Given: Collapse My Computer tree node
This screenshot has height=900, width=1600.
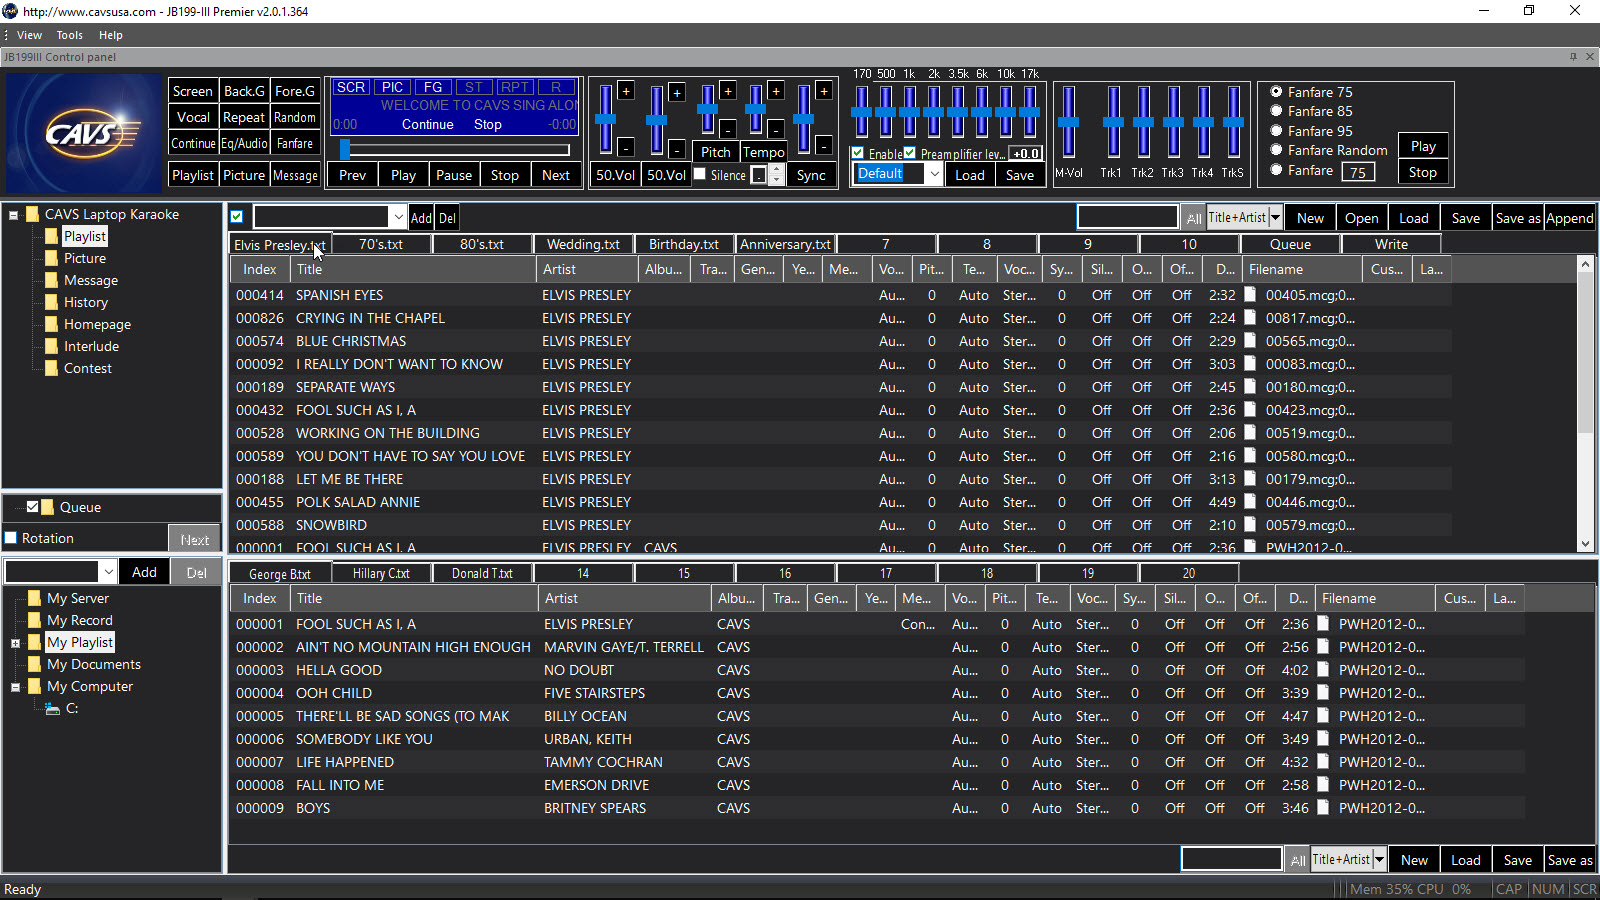Looking at the screenshot, I should (x=16, y=687).
